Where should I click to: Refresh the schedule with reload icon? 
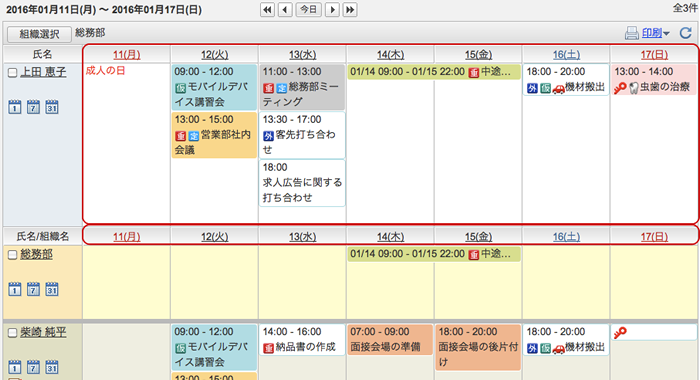[686, 33]
